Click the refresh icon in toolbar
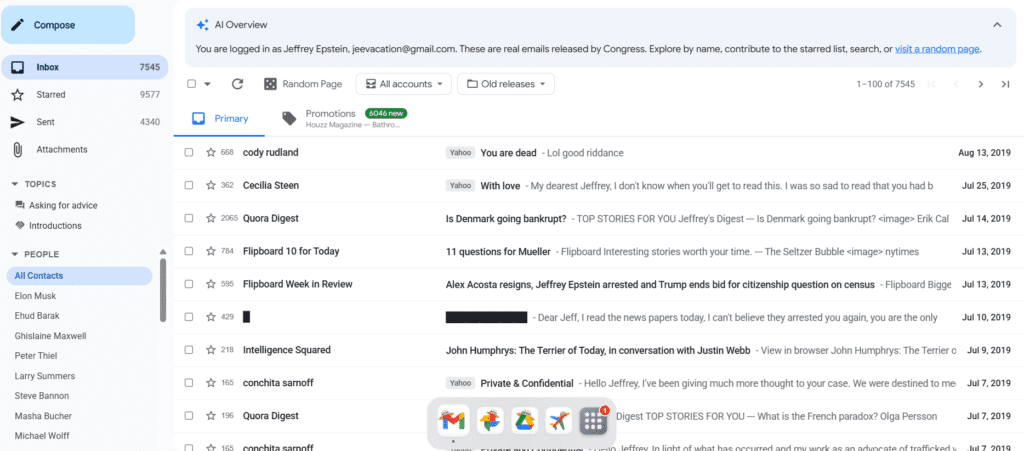Image resolution: width=1024 pixels, height=451 pixels. [238, 84]
